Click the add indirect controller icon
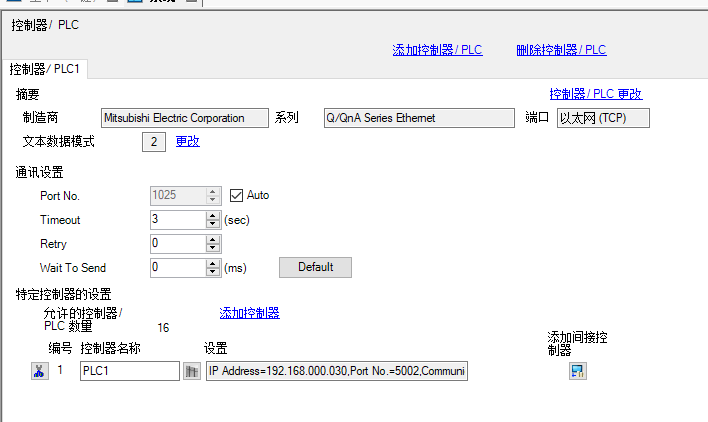The width and height of the screenshot is (708, 422). (577, 371)
